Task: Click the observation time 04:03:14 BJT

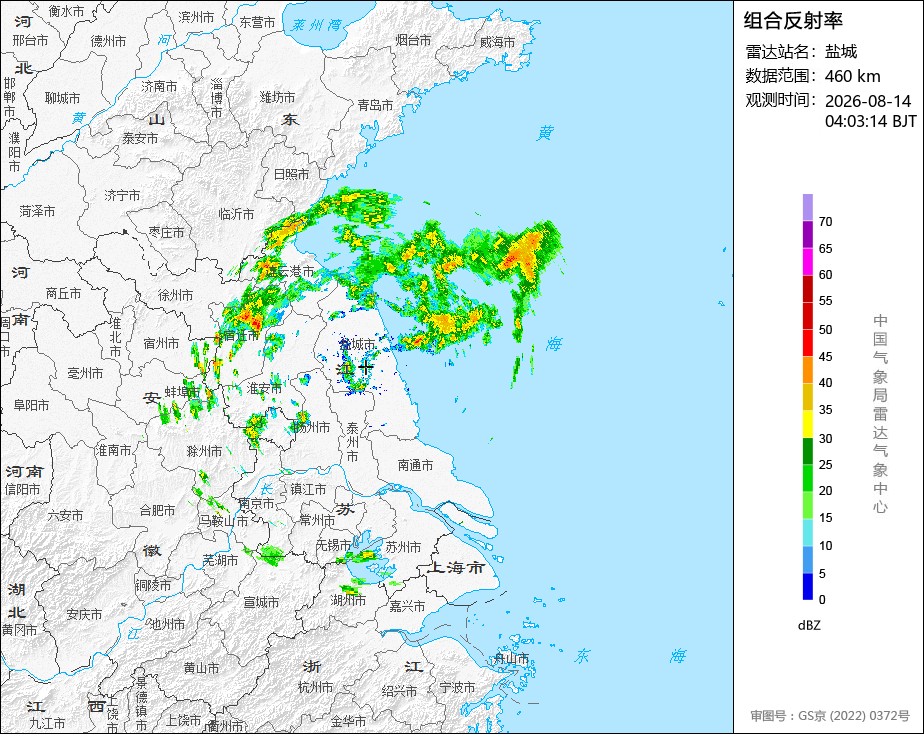Action: (x=870, y=121)
